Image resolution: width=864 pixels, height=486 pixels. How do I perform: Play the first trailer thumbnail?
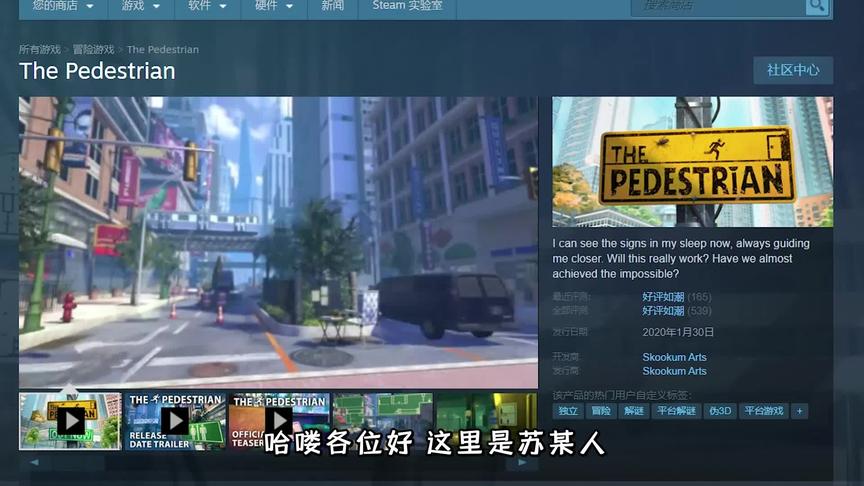[x=70, y=421]
